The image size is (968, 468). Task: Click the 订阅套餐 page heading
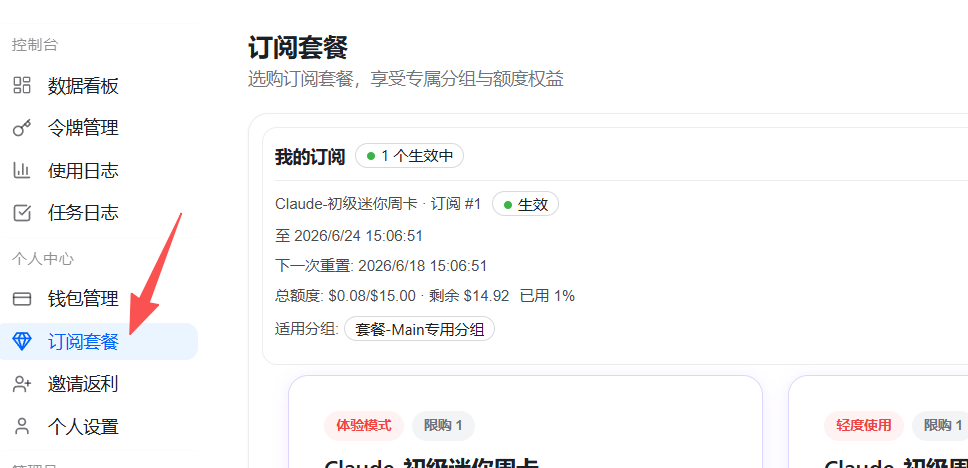click(298, 48)
